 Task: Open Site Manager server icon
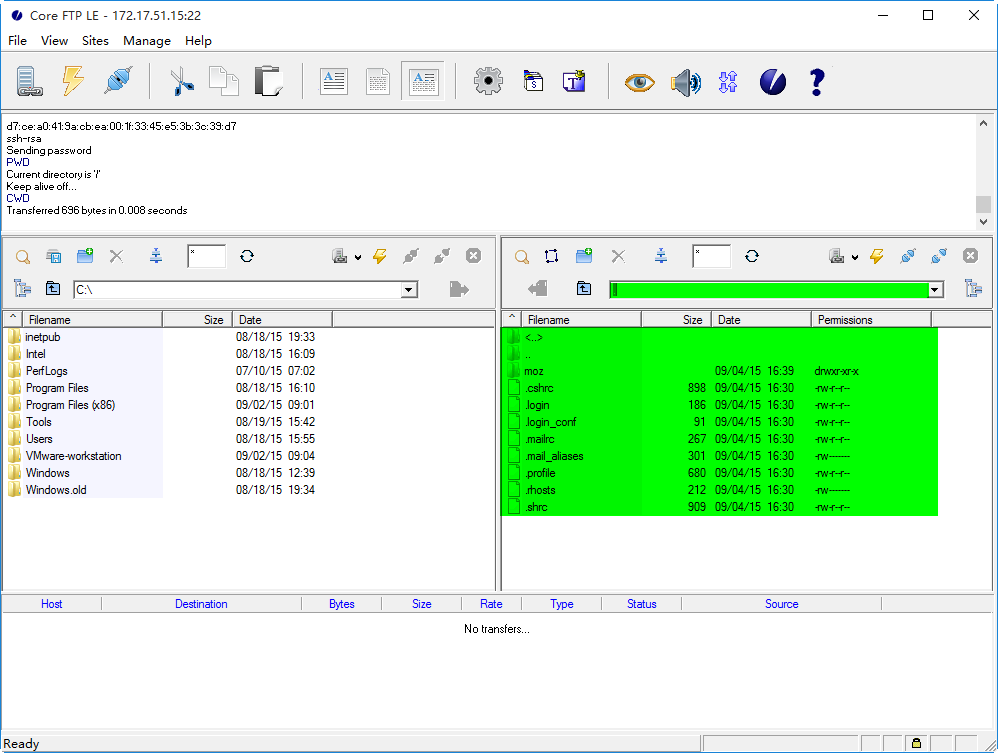(x=29, y=81)
